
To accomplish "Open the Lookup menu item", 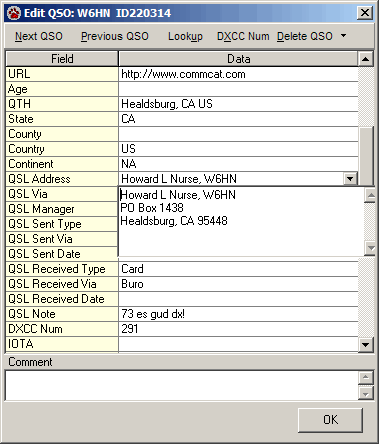I will tap(185, 36).
